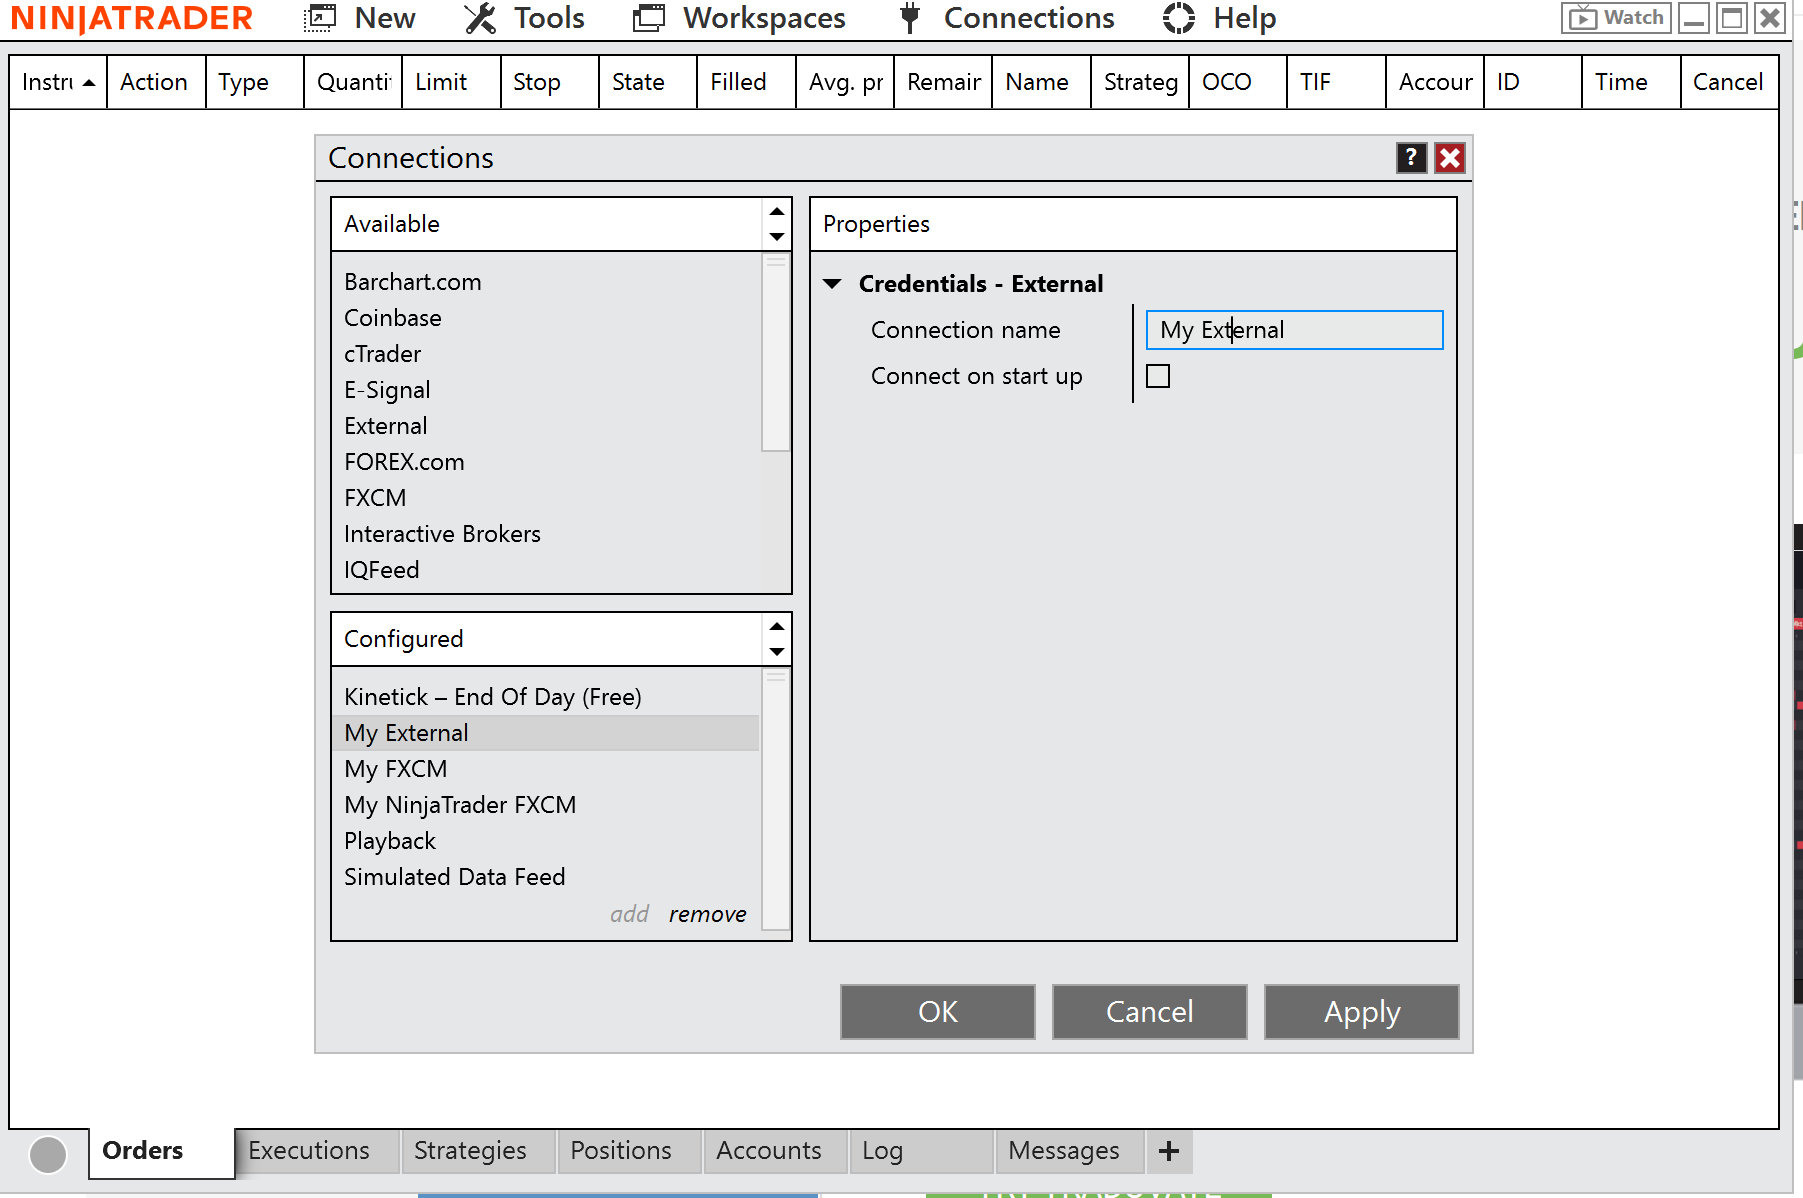Image resolution: width=1803 pixels, height=1198 pixels.
Task: Select My NinjaTrader FXCM connection
Action: click(460, 805)
